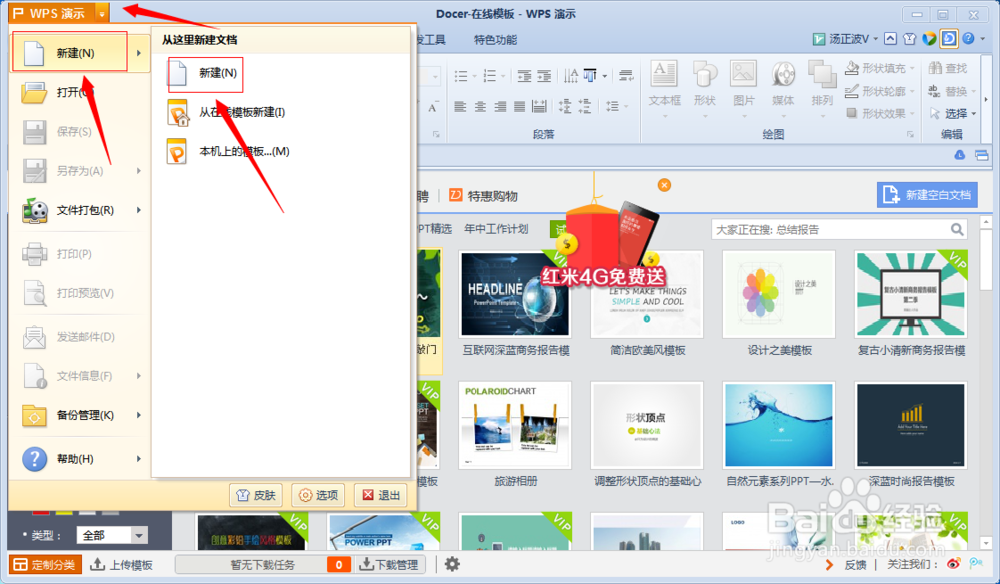The height and width of the screenshot is (584, 1000).
Task: Click the numbered list icon in ribbon
Action: click(x=490, y=77)
